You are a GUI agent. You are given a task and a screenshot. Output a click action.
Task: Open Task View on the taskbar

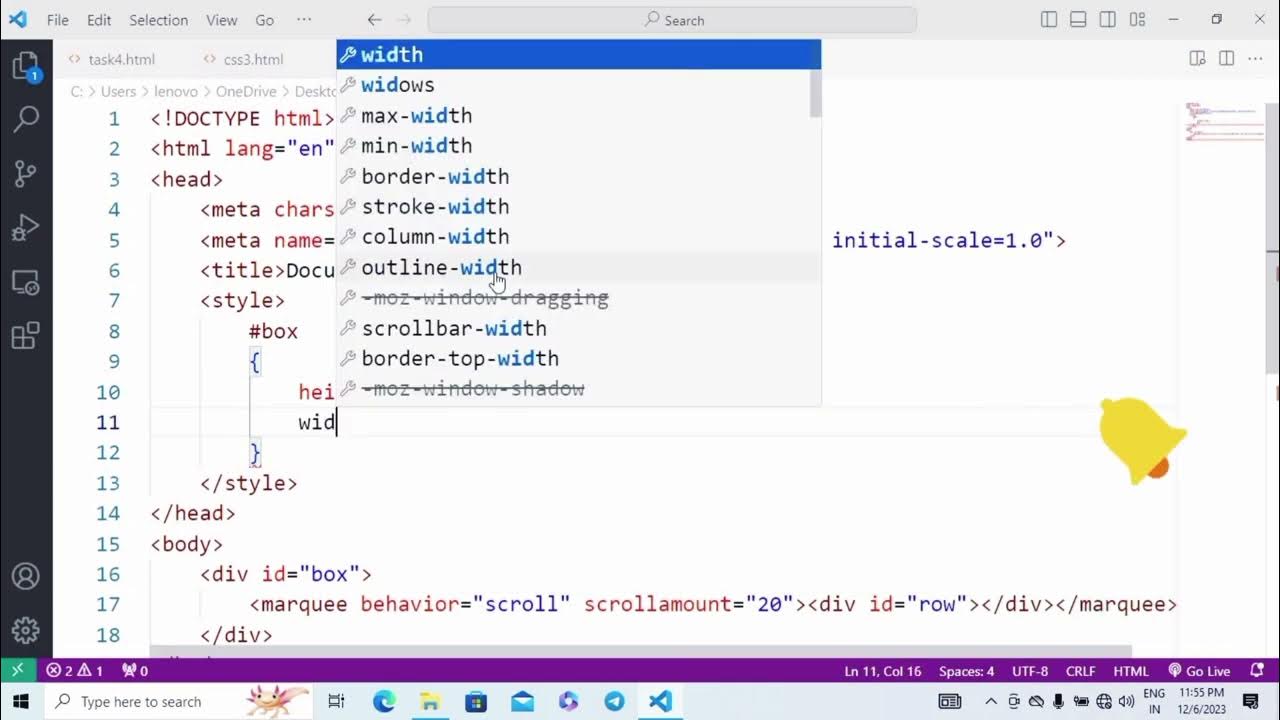tap(337, 702)
